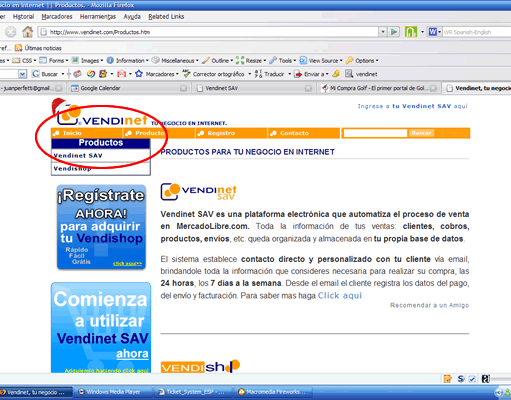Open the Information developer toolbar menu
511x400 pixels.
tap(127, 60)
